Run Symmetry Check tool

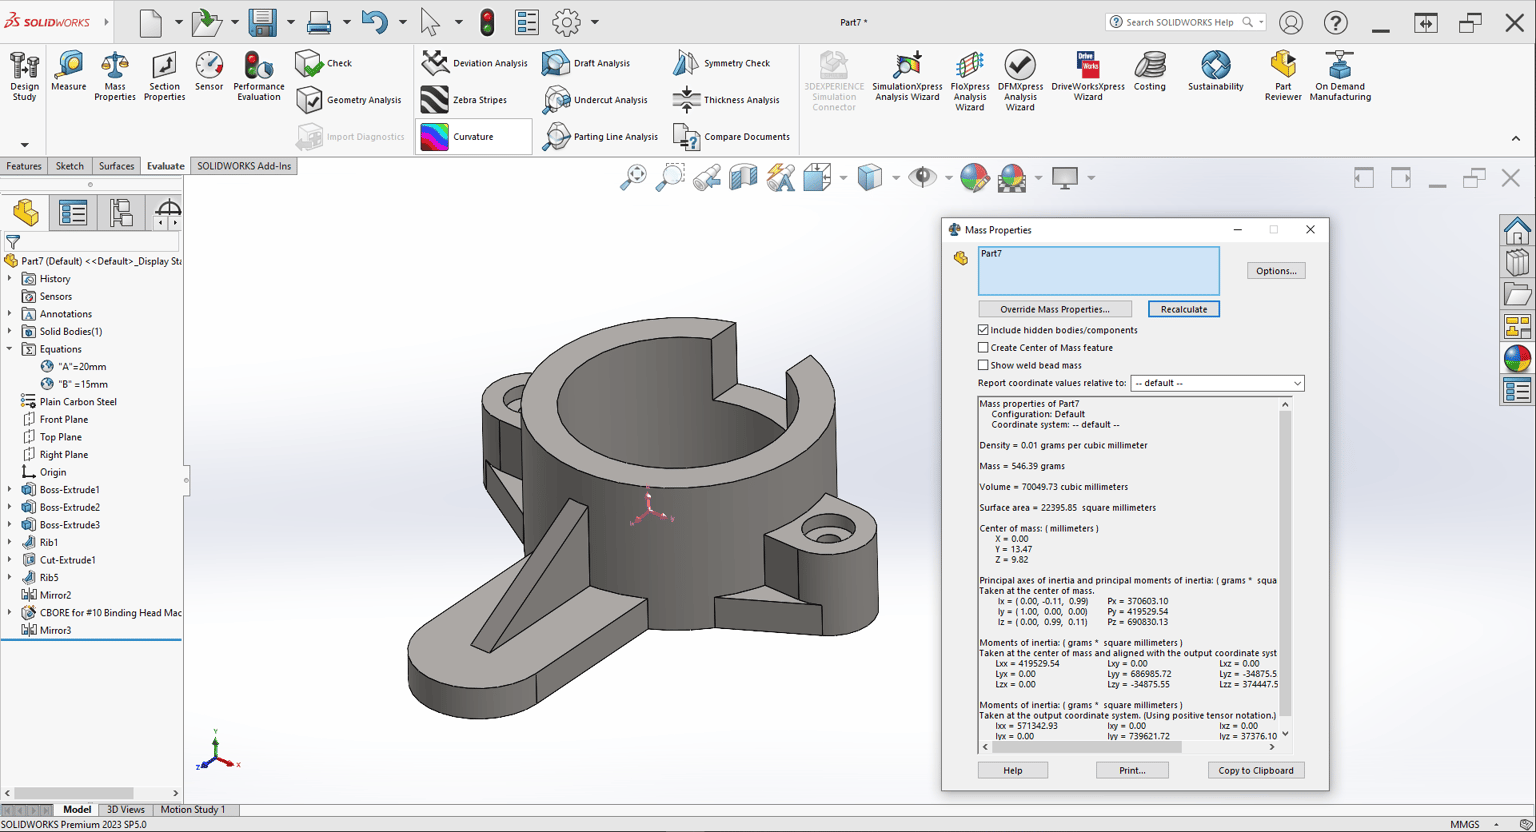pos(721,63)
